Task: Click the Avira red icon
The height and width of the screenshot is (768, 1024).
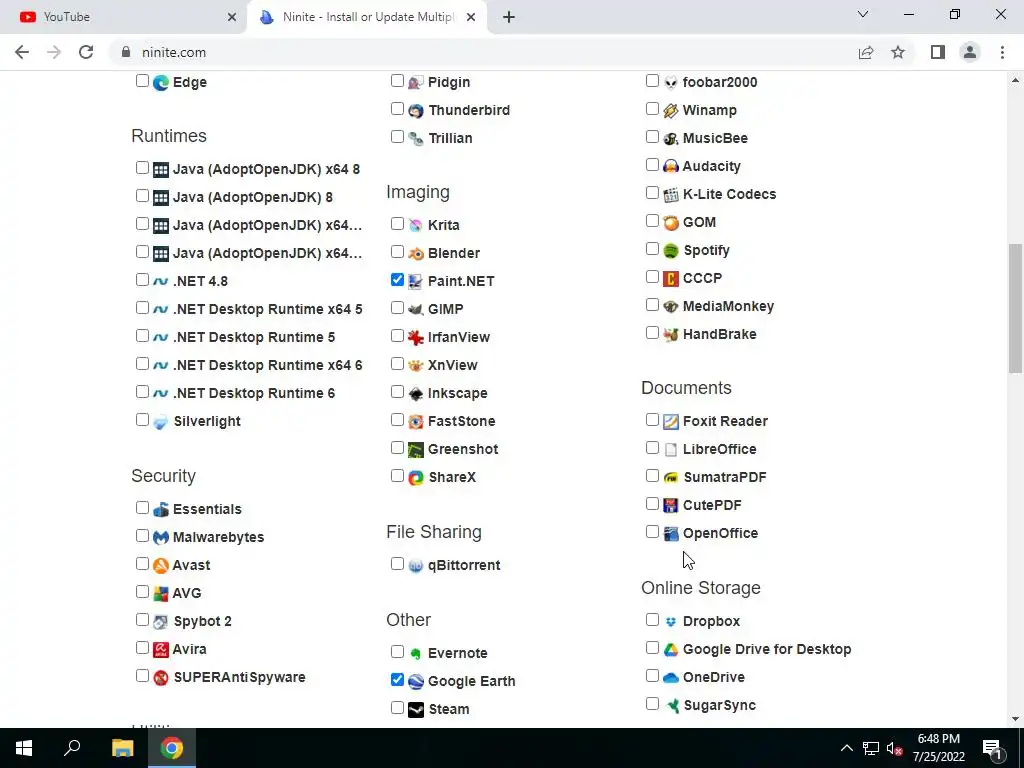Action: tap(161, 649)
